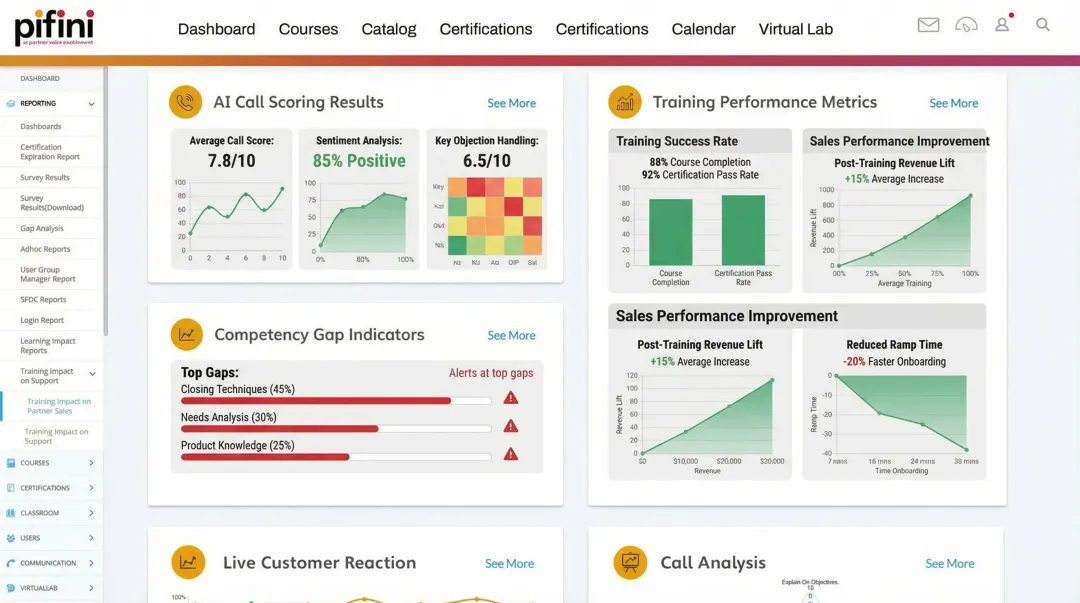Expand the CERTIFICATIONS sidebar section
This screenshot has width=1080, height=603.
pyautogui.click(x=45, y=488)
